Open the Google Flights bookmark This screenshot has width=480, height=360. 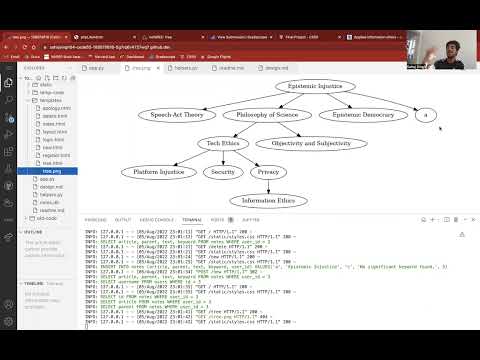click(x=216, y=57)
